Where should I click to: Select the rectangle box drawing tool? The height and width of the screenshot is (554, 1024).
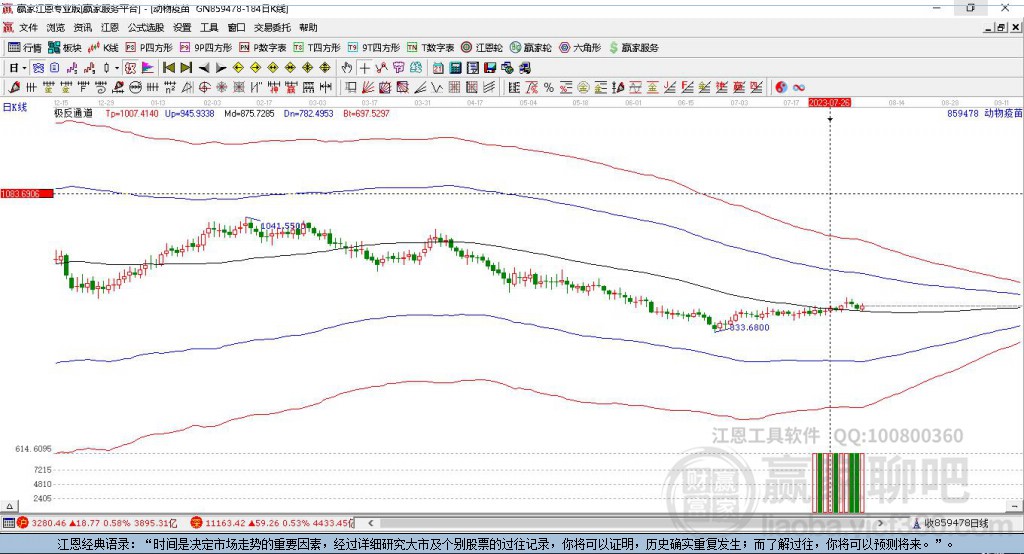click(x=351, y=88)
